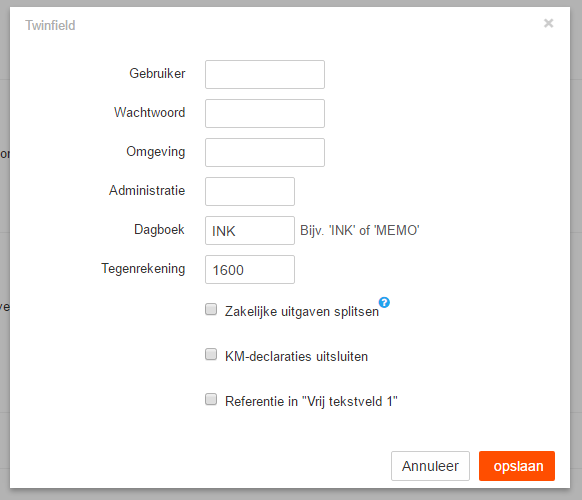Click the Dagboek field containing INK
582x500 pixels.
click(x=250, y=231)
